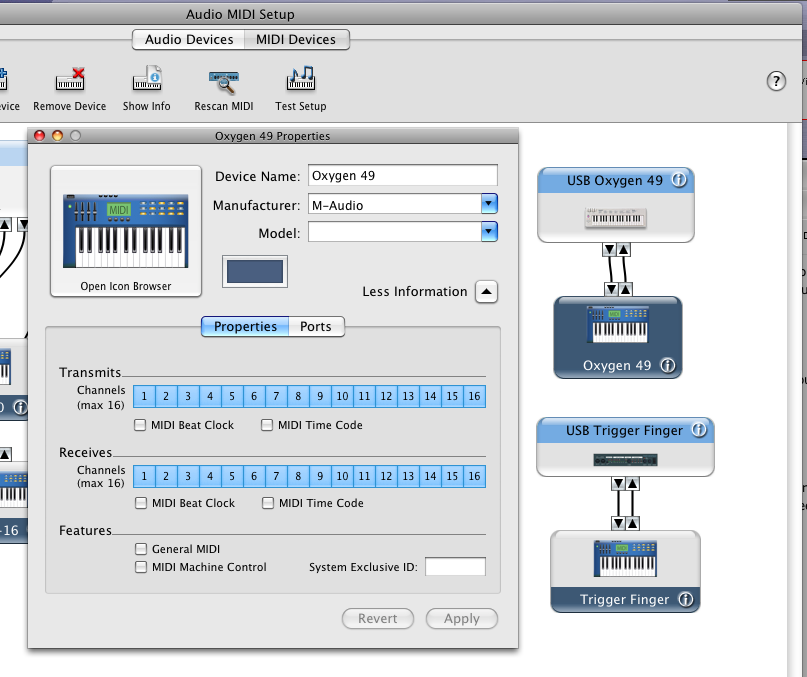Click USB Oxygen 49 down-arrow output port
807x677 pixels.
(609, 250)
